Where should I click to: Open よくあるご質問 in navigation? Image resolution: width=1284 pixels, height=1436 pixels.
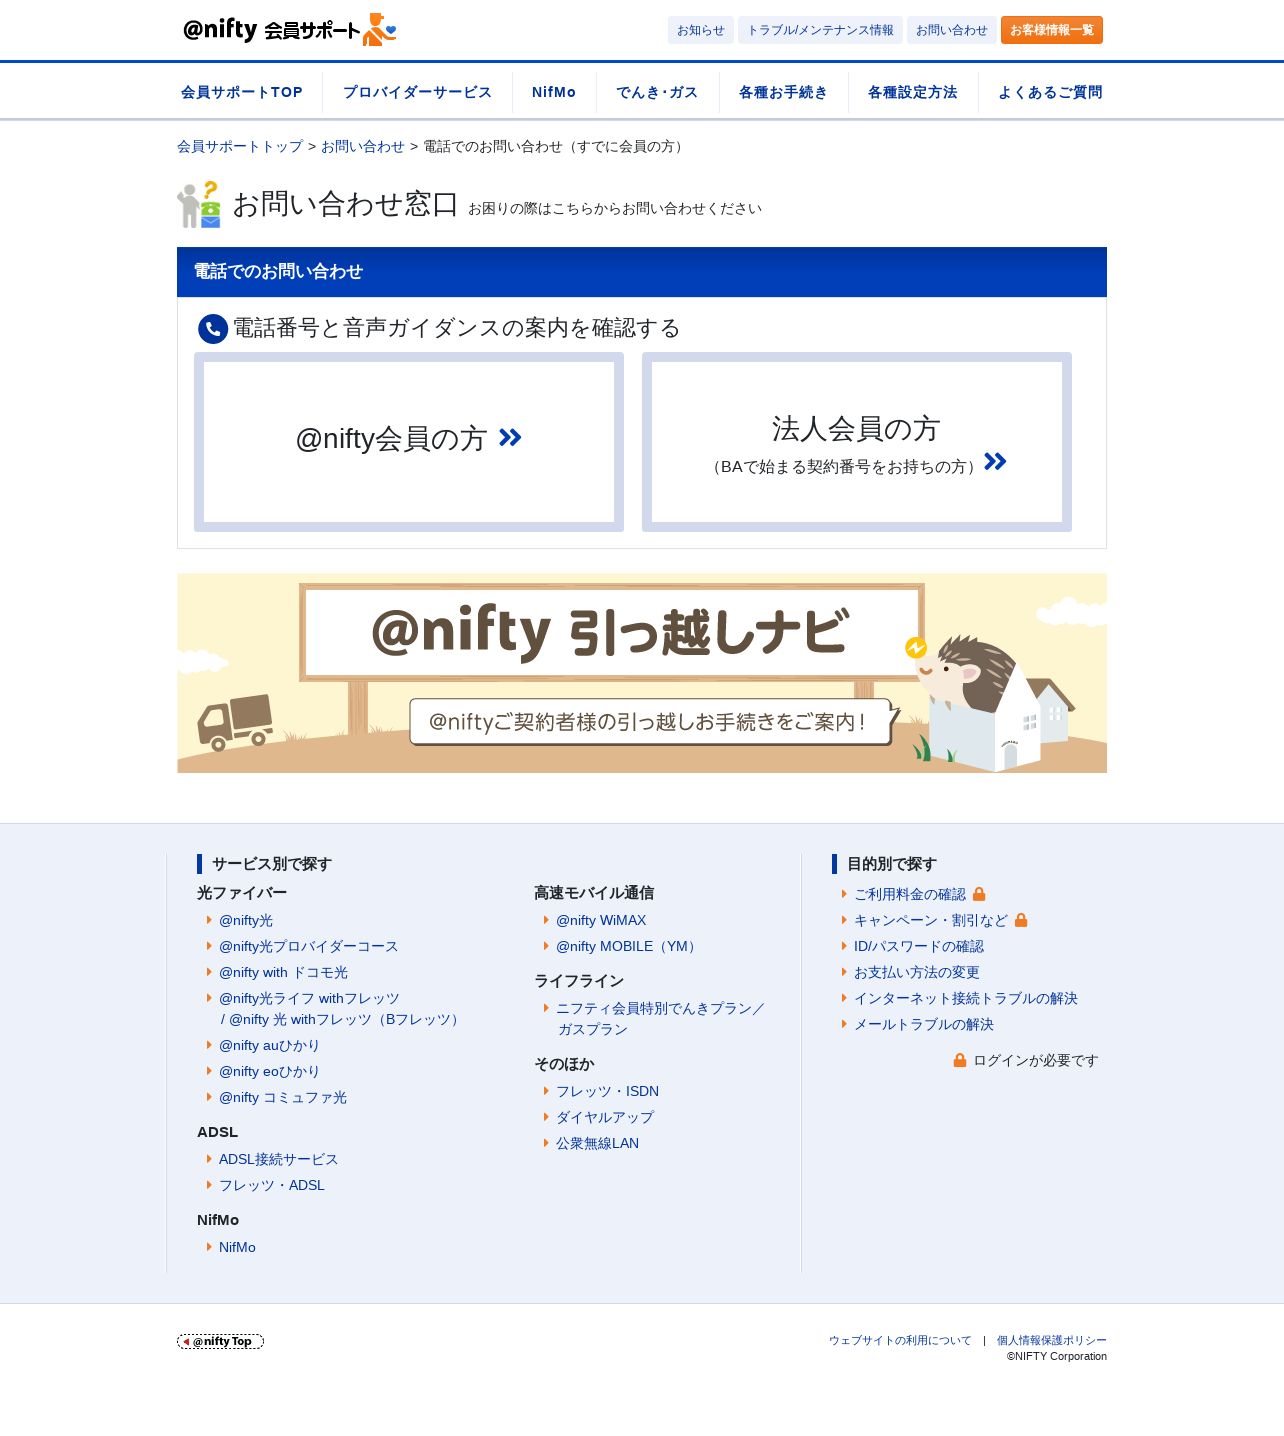click(x=1050, y=92)
